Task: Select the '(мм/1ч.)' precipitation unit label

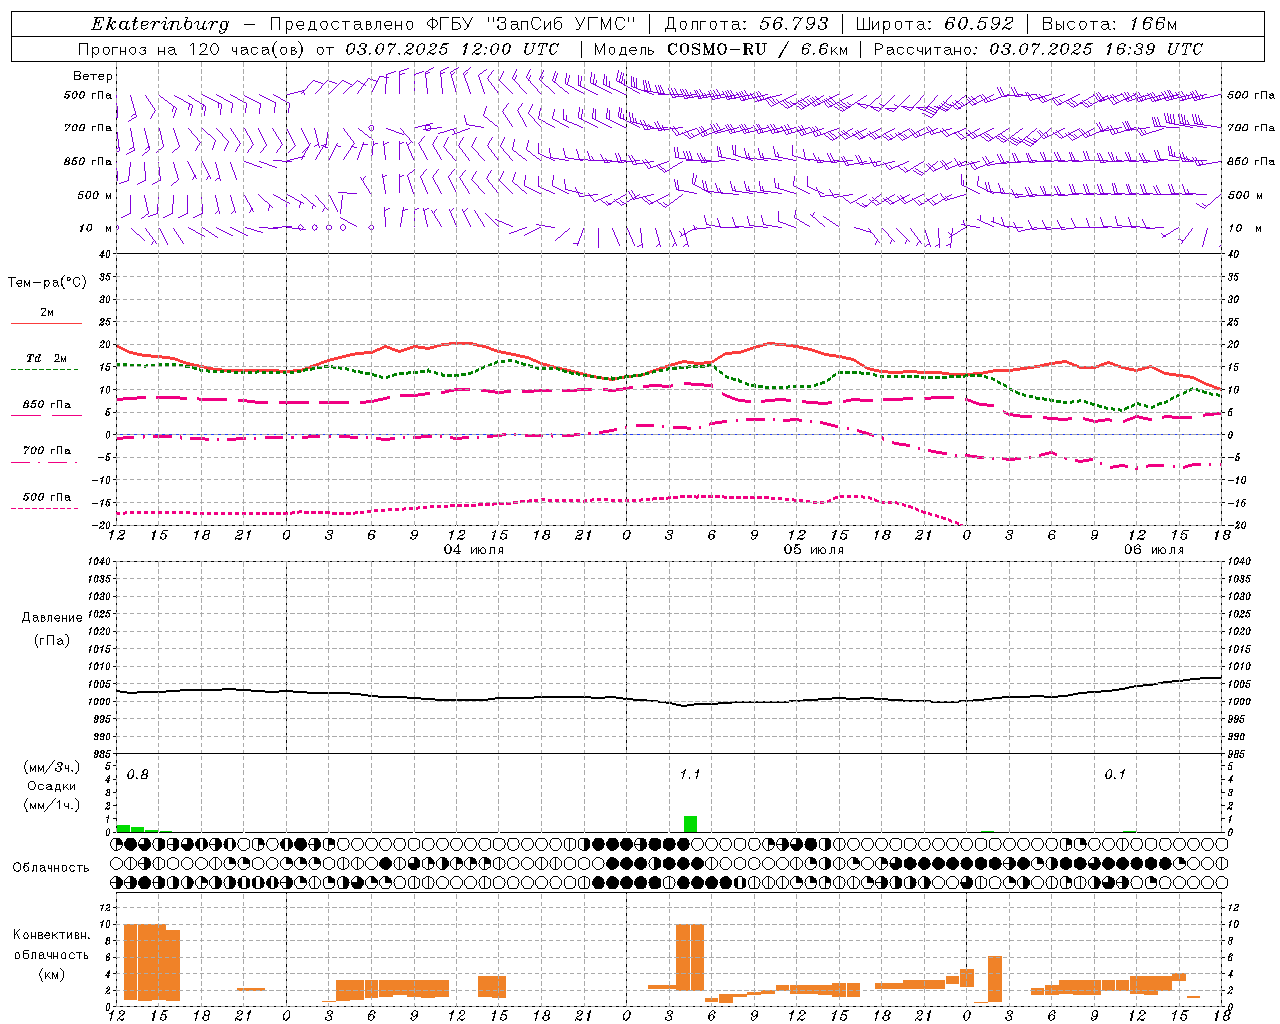Action: 52,805
